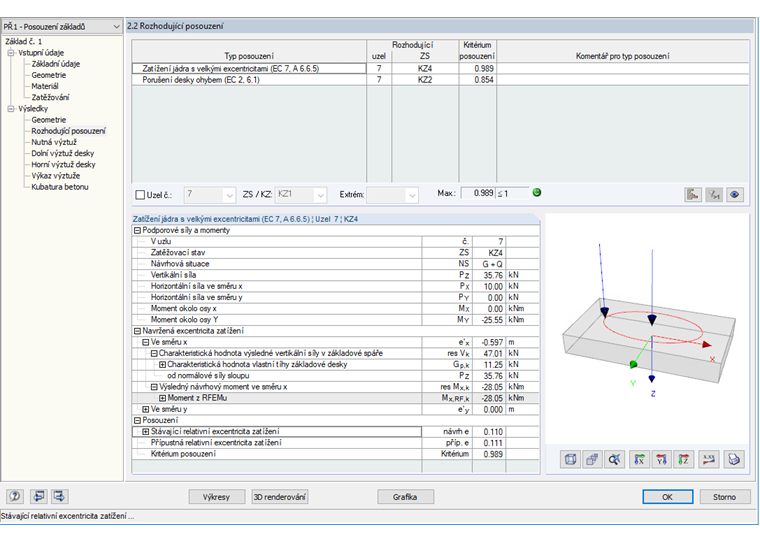
Task: Go to previous table via left-arrow icon
Action: (x=38, y=496)
